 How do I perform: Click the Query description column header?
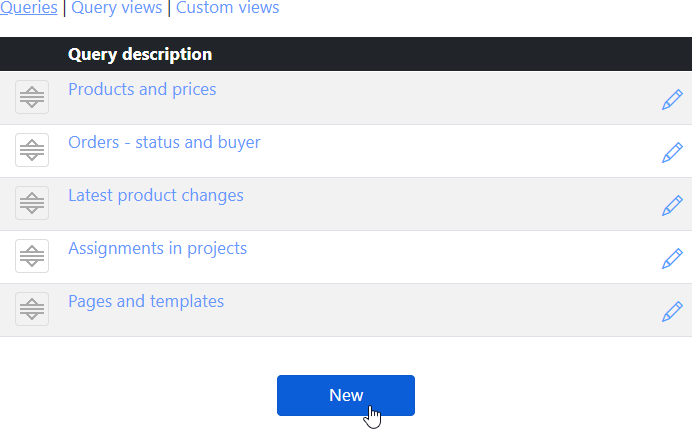pyautogui.click(x=140, y=54)
